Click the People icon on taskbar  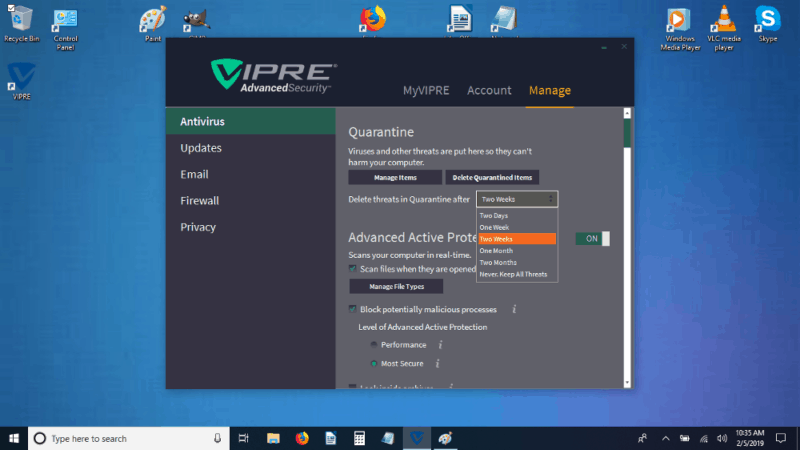pos(642,438)
